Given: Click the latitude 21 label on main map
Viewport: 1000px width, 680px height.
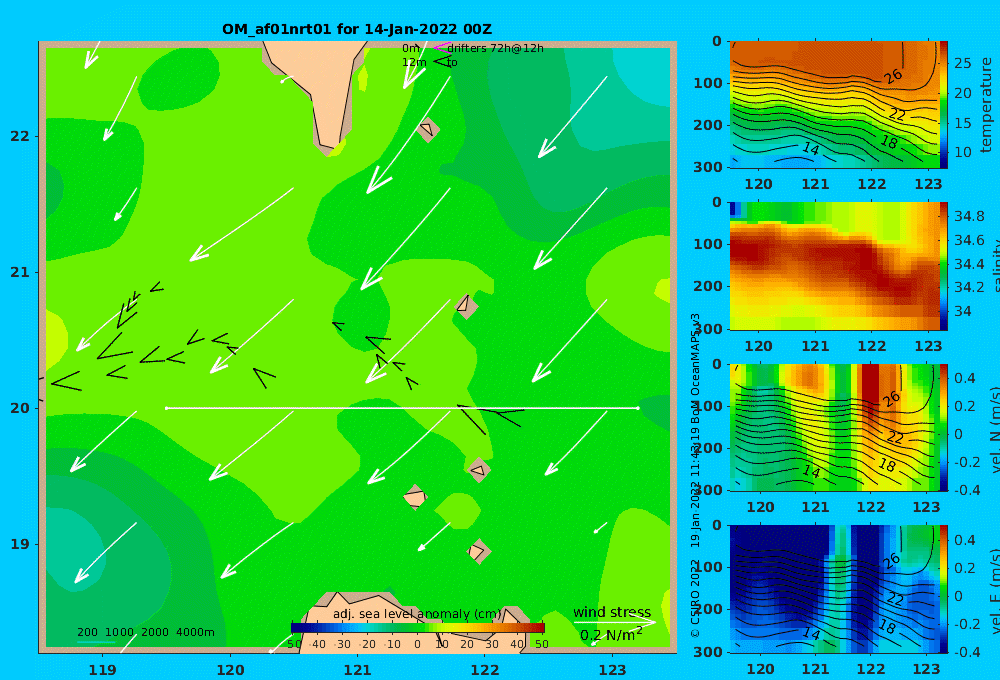Looking at the screenshot, I should (20, 272).
